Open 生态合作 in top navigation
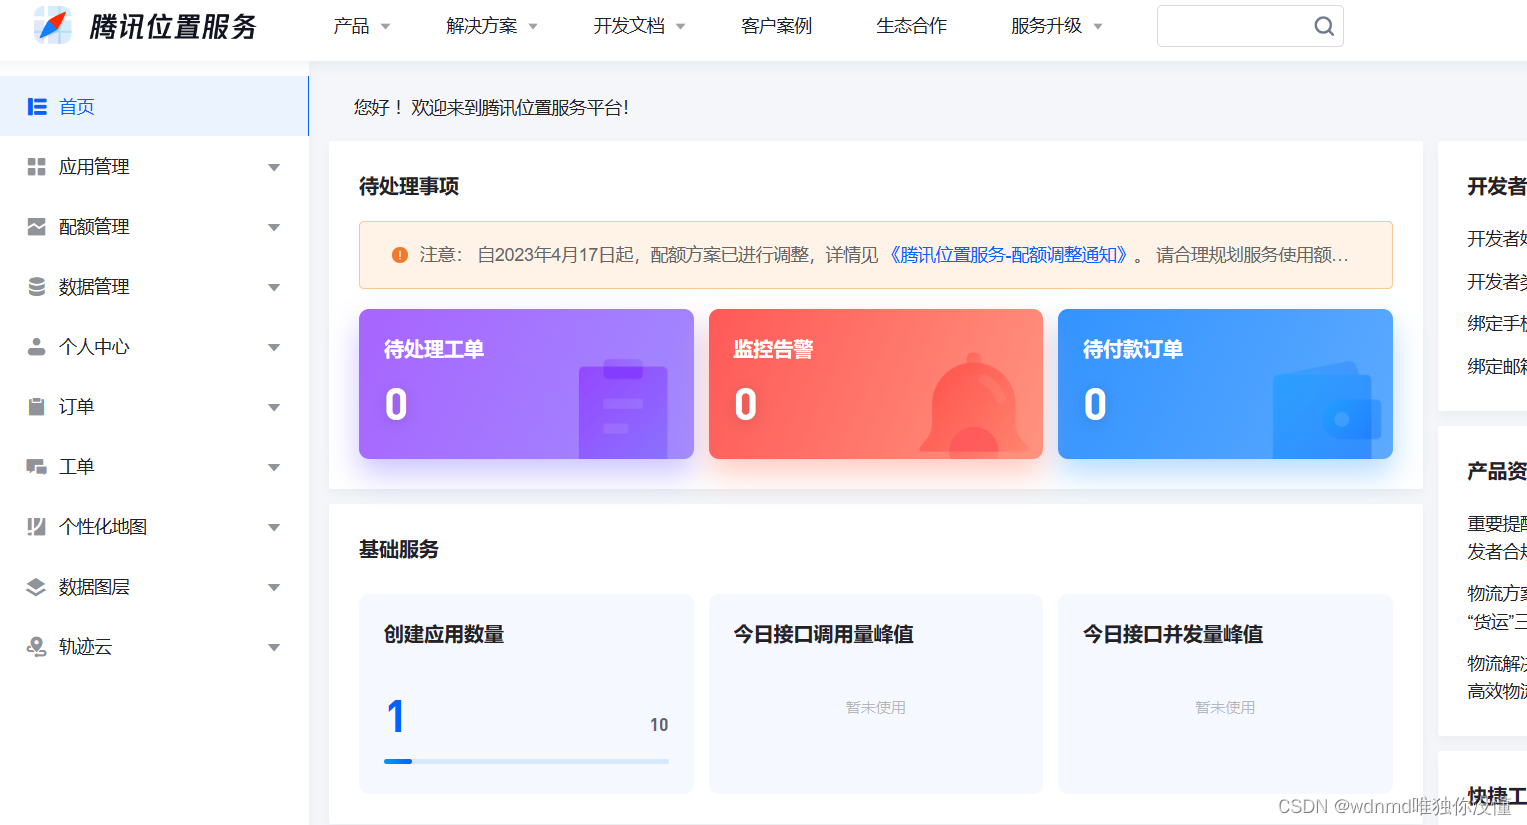This screenshot has width=1527, height=825. (x=912, y=26)
